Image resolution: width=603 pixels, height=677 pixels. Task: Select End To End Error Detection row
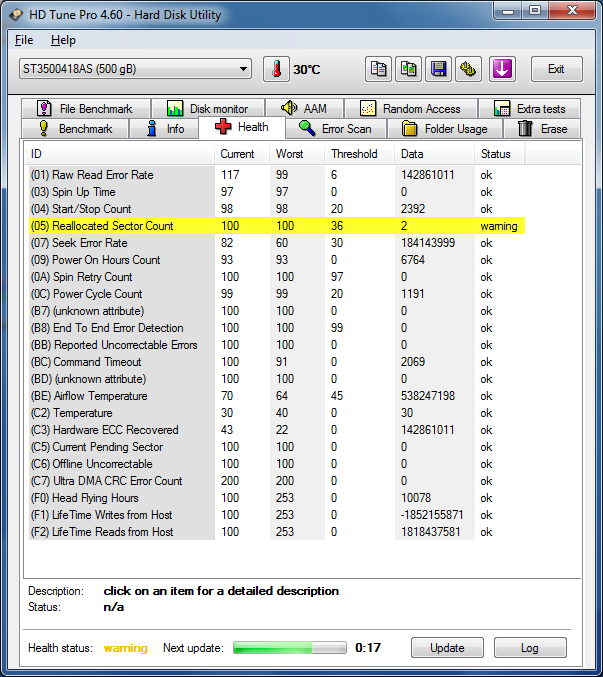tap(277, 328)
